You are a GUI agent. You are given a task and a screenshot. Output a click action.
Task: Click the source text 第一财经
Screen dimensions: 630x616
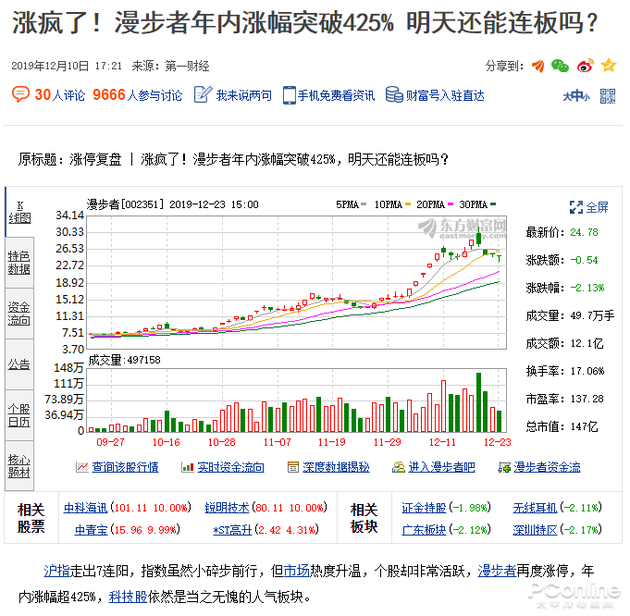(x=187, y=66)
